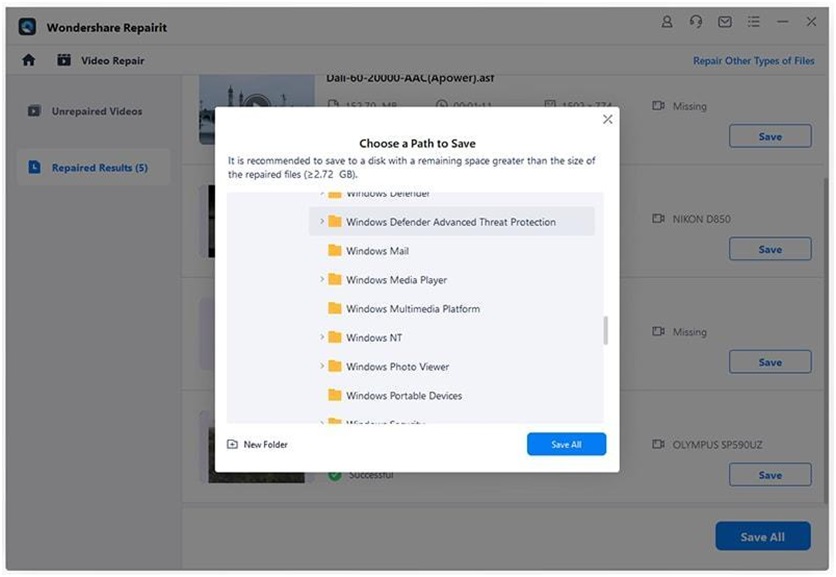This screenshot has height=577, width=836.
Task: Open the user account icon
Action: 666,22
